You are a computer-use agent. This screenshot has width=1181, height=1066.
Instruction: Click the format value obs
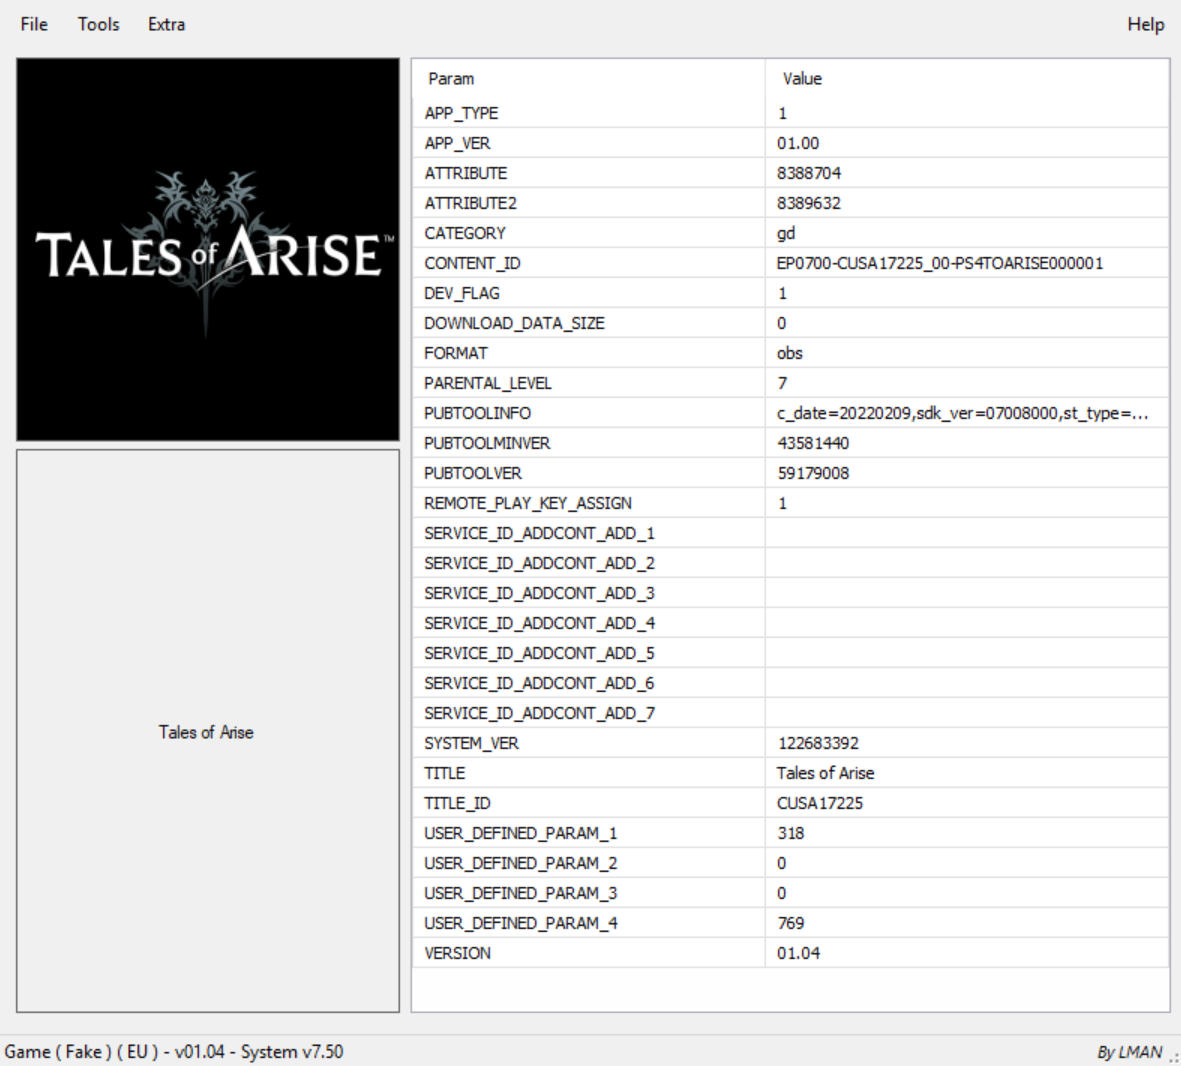pos(789,353)
